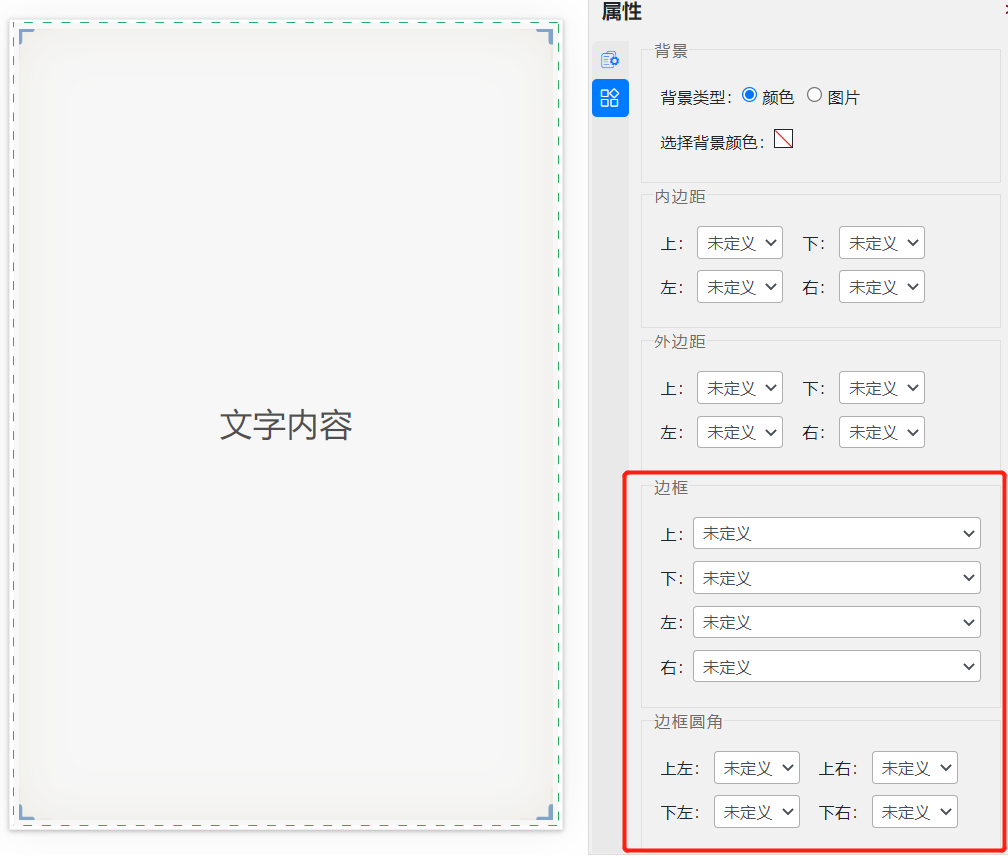Select the 图片 background type radio

pyautogui.click(x=814, y=95)
